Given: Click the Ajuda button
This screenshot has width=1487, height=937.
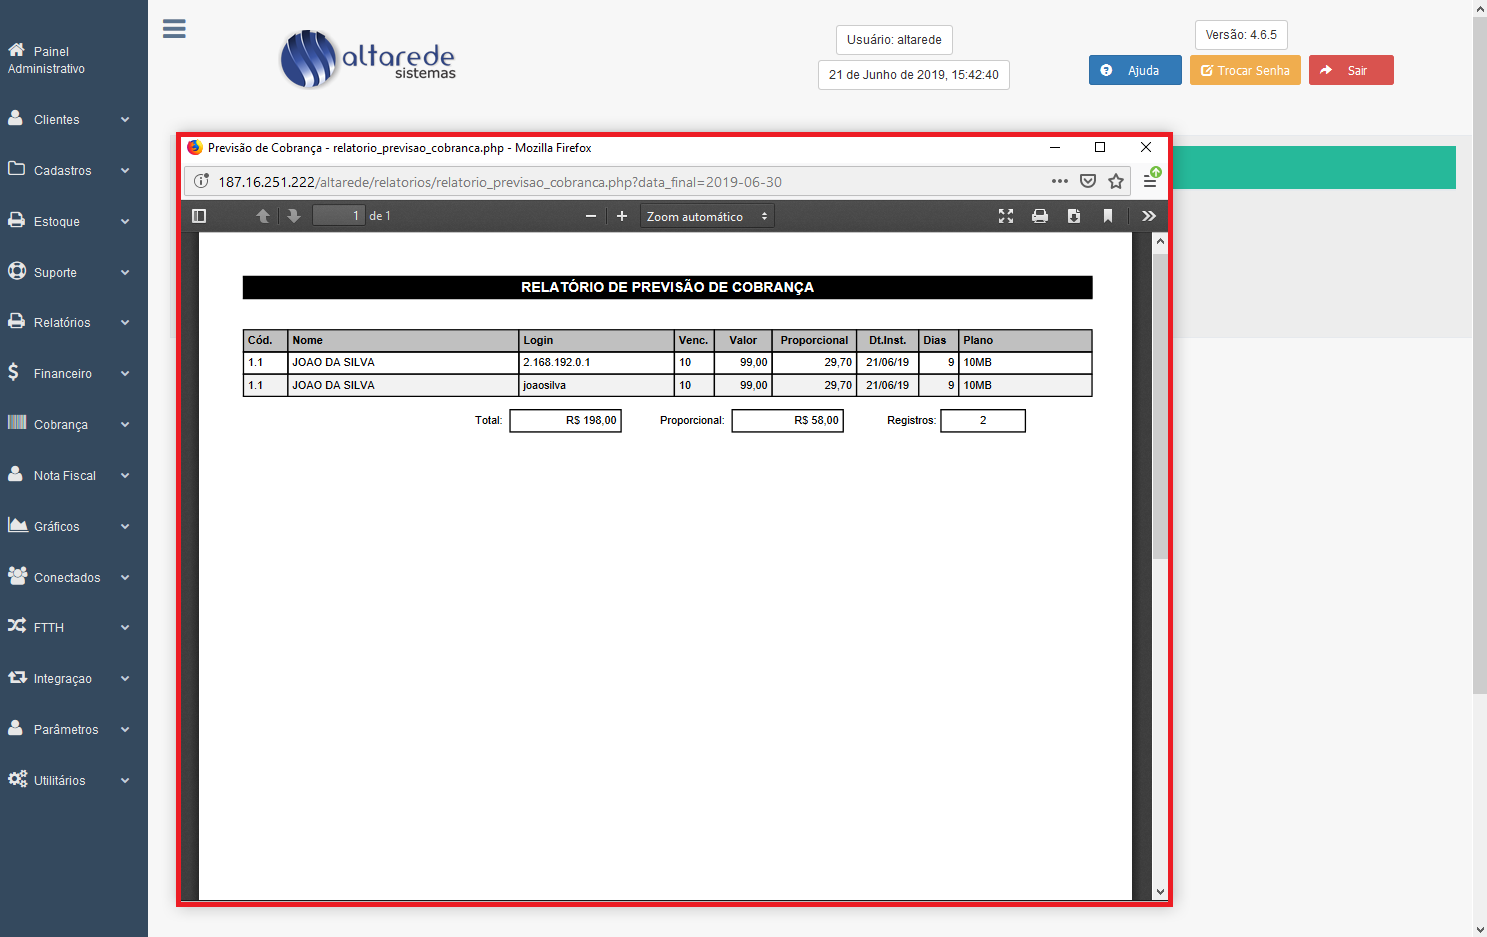Looking at the screenshot, I should (1135, 70).
